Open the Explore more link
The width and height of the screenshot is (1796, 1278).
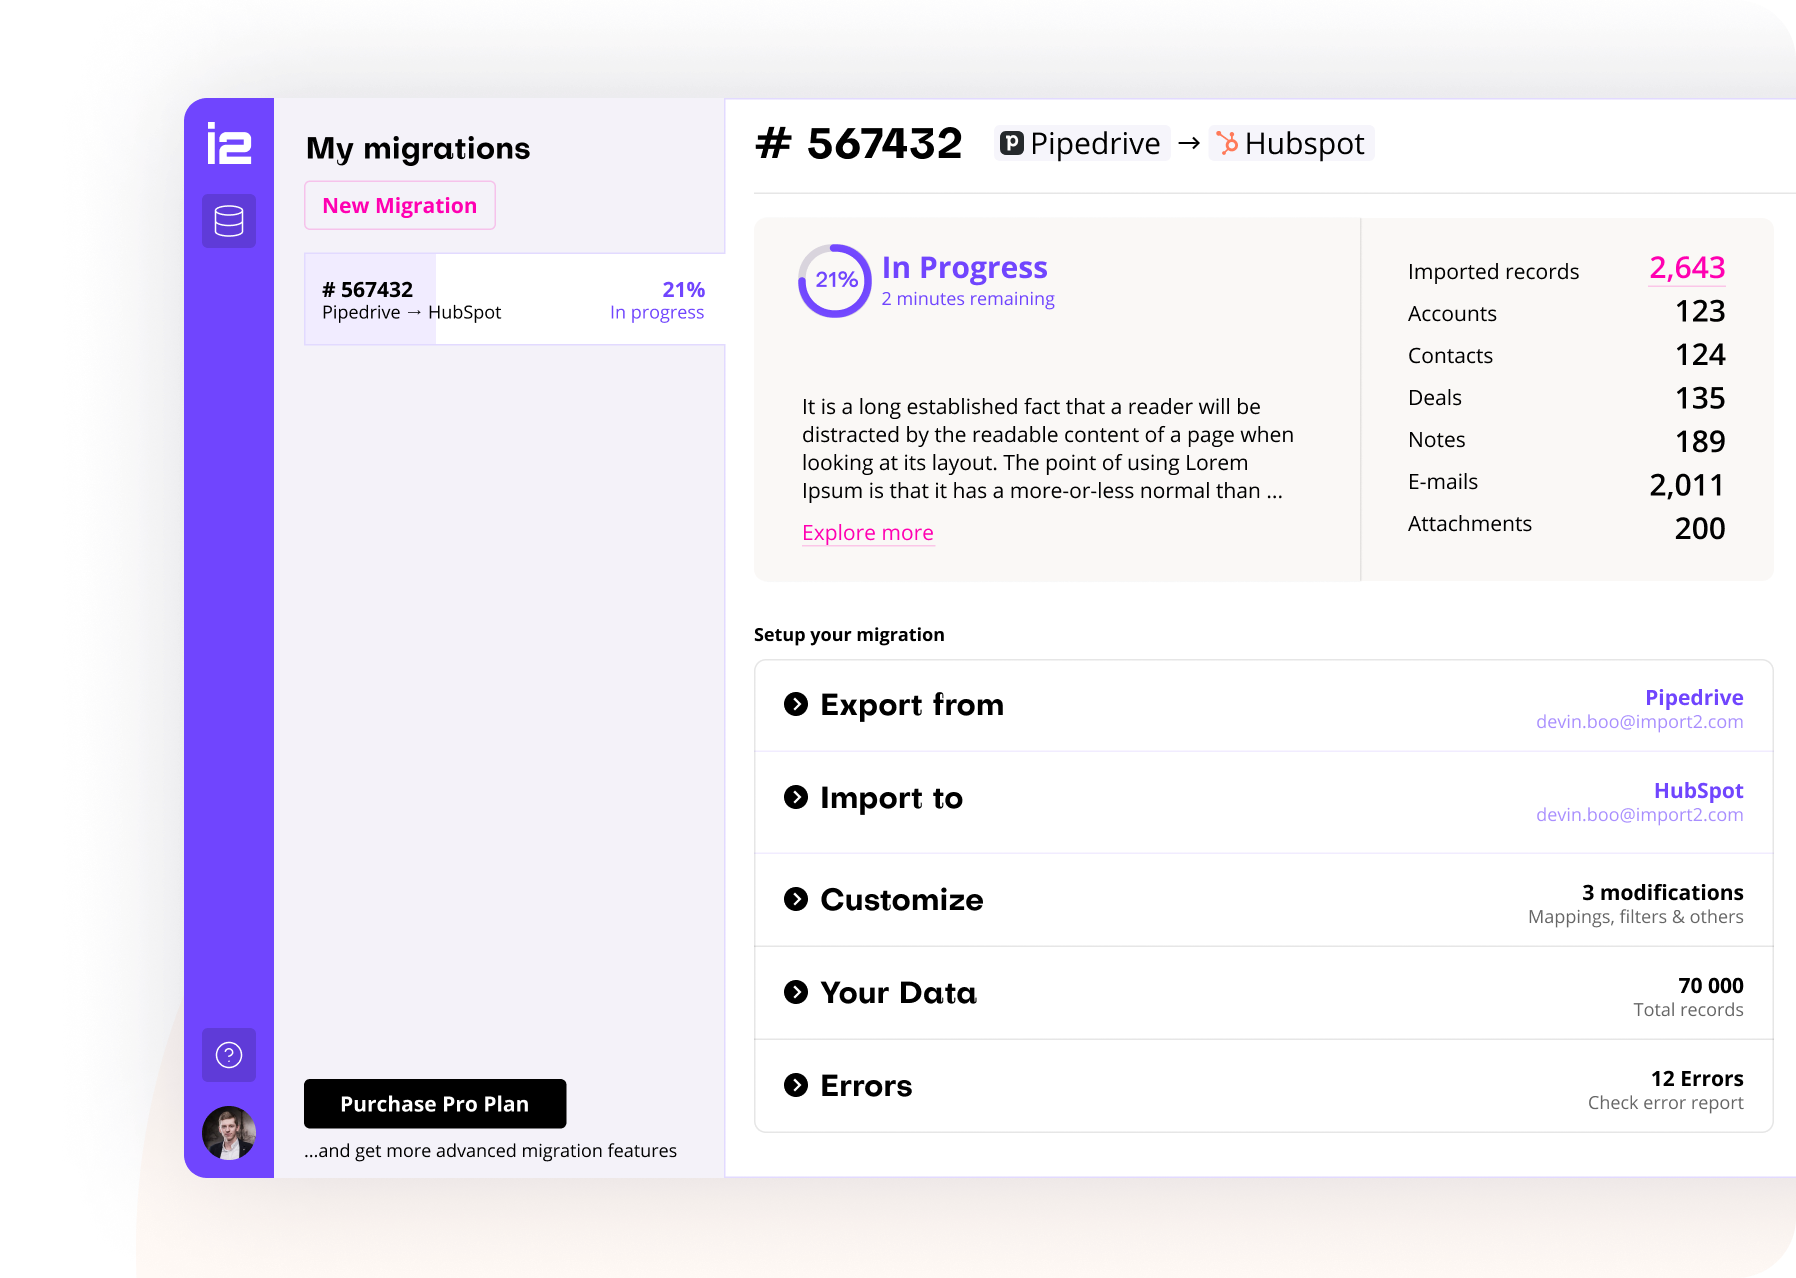tap(866, 532)
